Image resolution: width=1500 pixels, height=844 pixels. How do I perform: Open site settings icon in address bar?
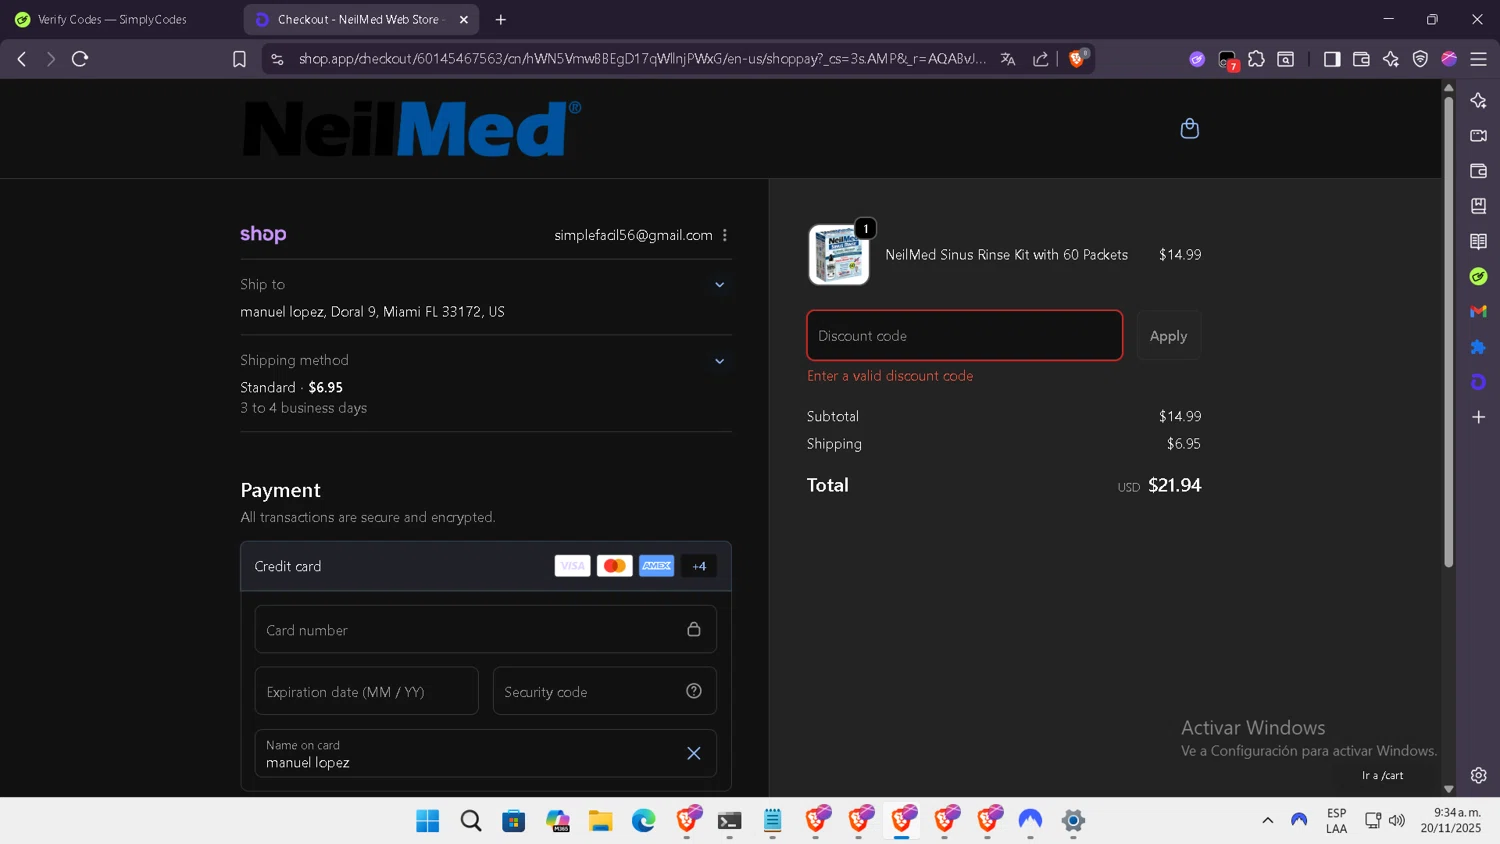point(277,59)
